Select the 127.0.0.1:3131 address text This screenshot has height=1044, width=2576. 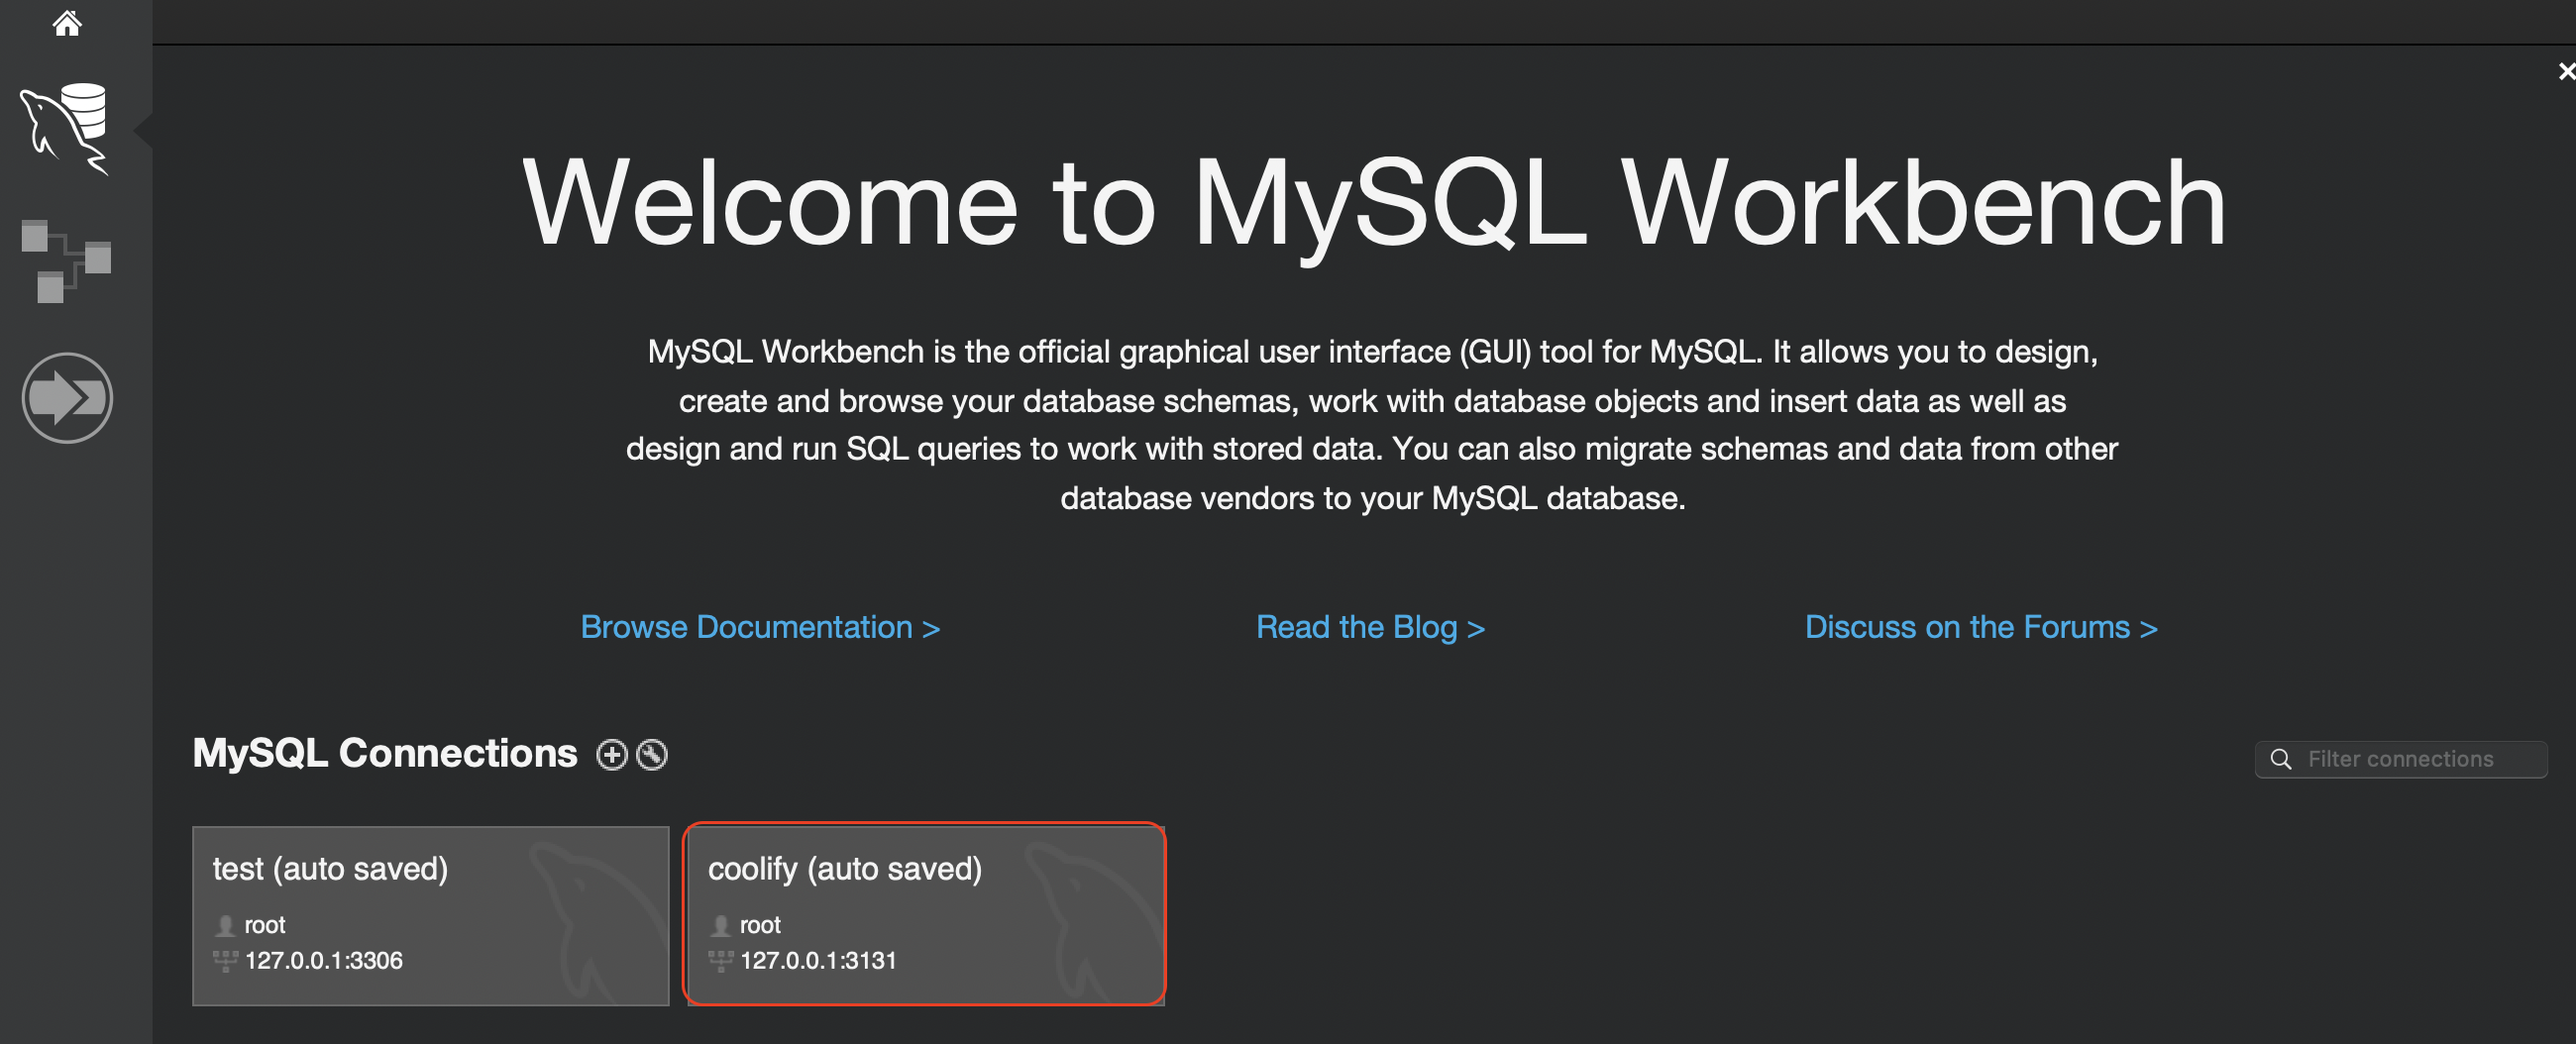click(818, 961)
